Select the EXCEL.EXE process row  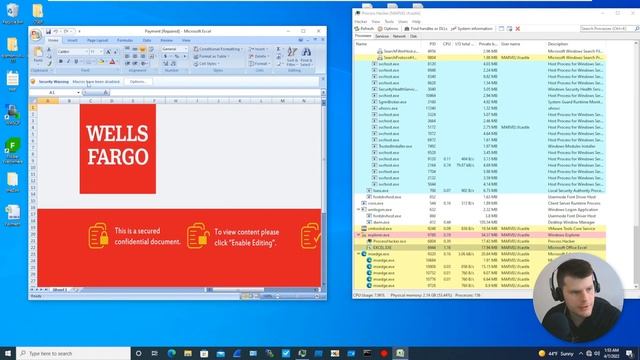479,248
